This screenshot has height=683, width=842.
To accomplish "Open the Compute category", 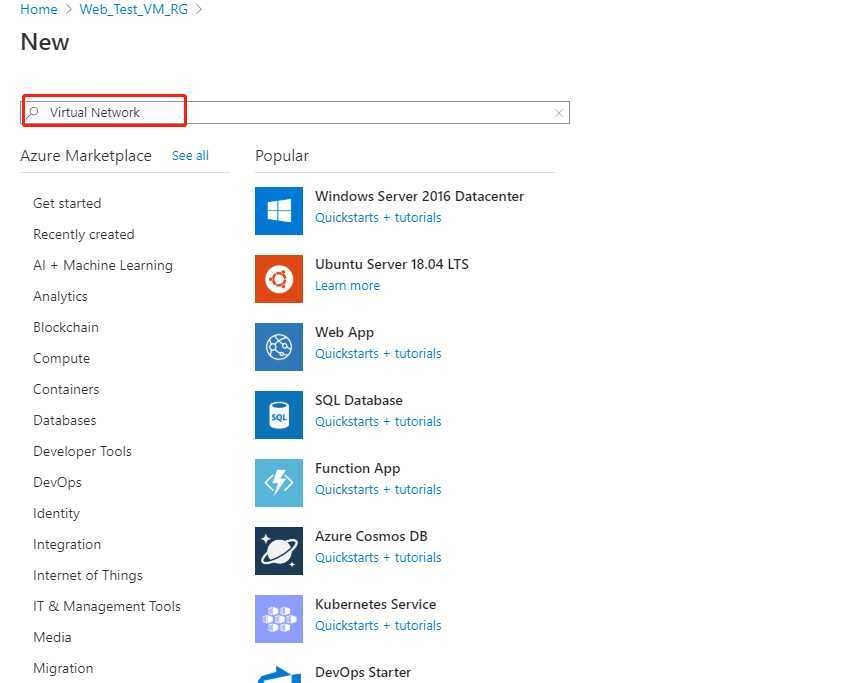I will pos(61,359).
